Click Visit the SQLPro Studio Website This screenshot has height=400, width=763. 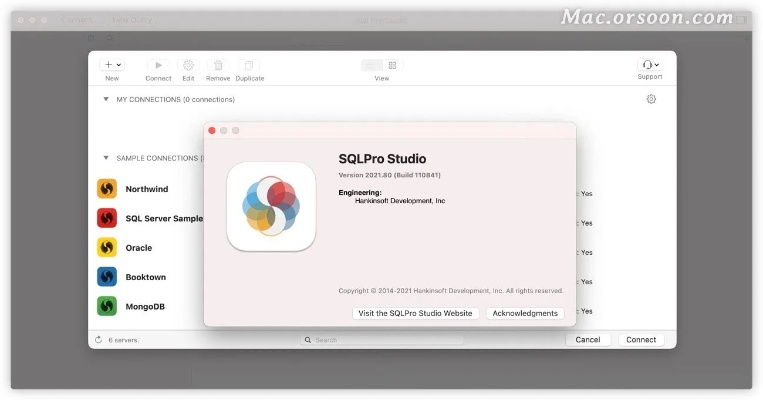click(x=415, y=313)
